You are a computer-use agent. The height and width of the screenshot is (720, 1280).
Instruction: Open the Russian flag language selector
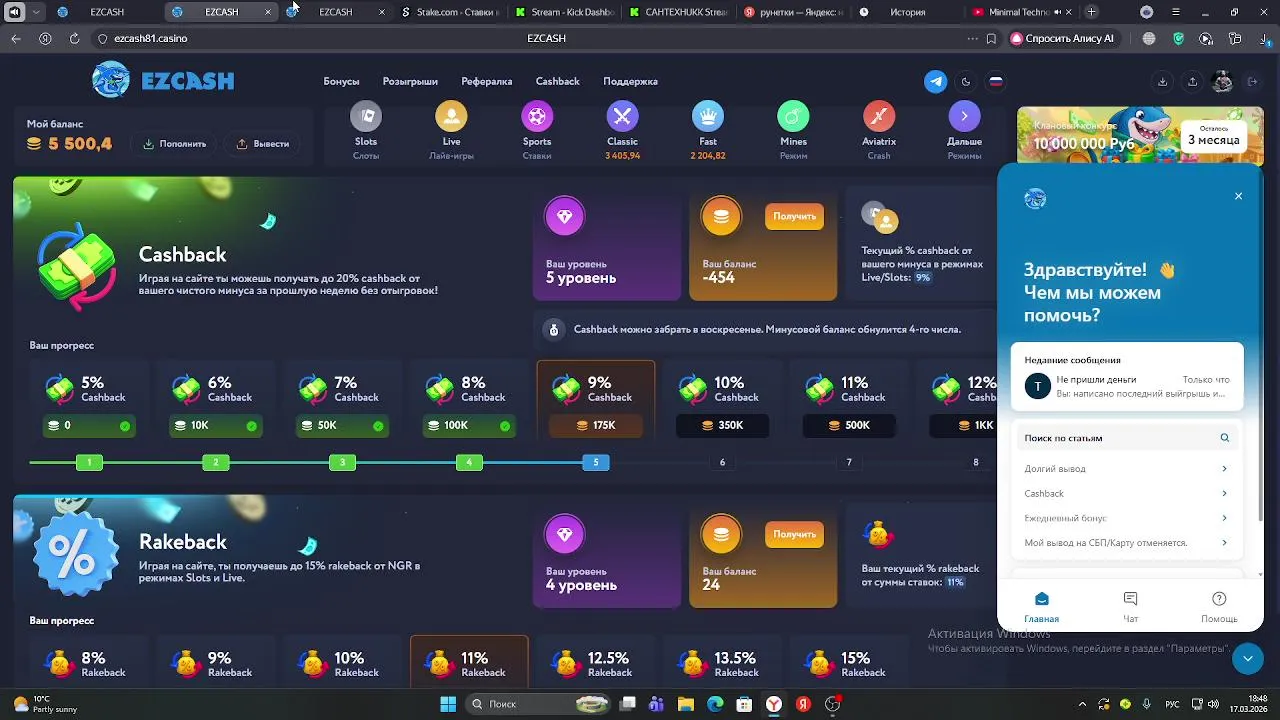tap(996, 82)
